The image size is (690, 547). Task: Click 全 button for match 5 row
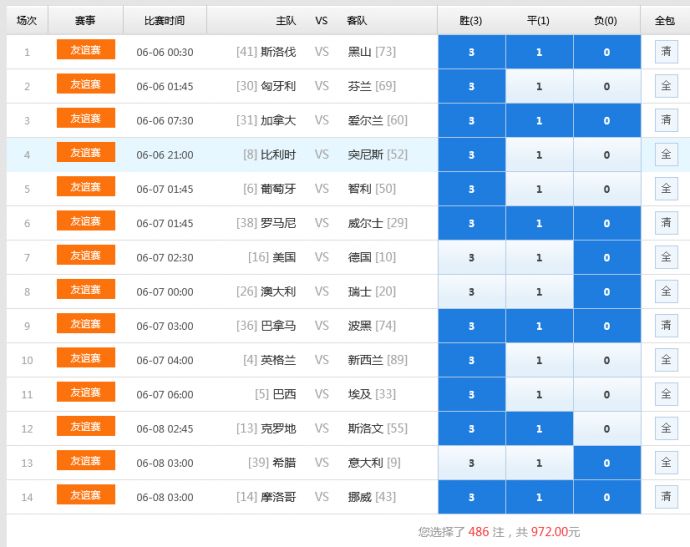click(666, 189)
